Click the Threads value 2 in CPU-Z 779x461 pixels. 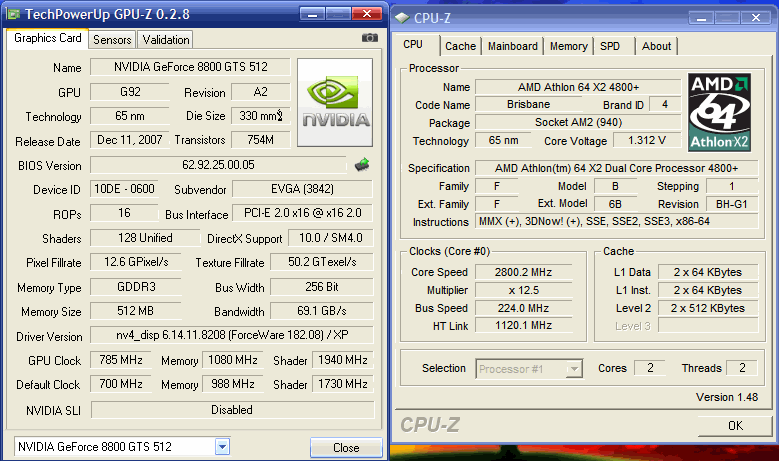742,368
